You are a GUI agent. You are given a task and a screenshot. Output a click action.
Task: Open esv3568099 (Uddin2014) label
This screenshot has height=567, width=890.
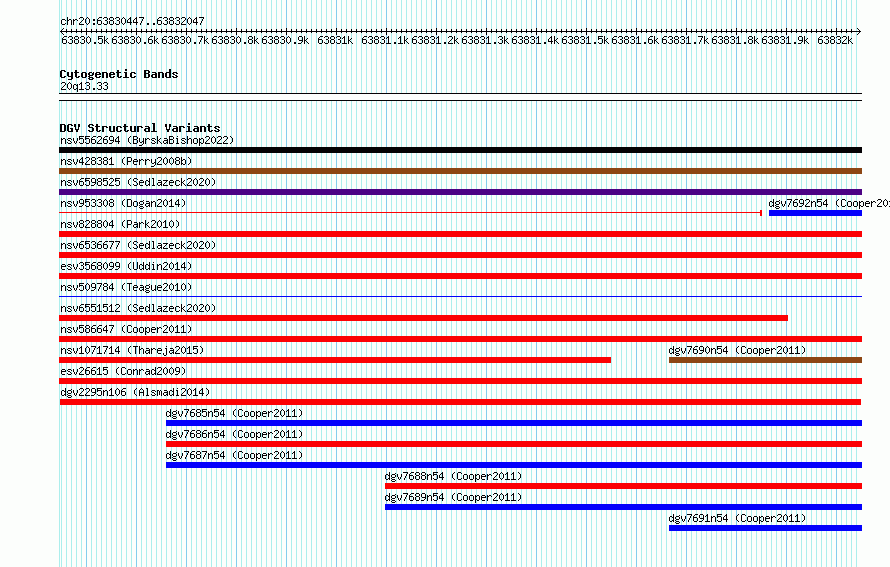[126, 266]
